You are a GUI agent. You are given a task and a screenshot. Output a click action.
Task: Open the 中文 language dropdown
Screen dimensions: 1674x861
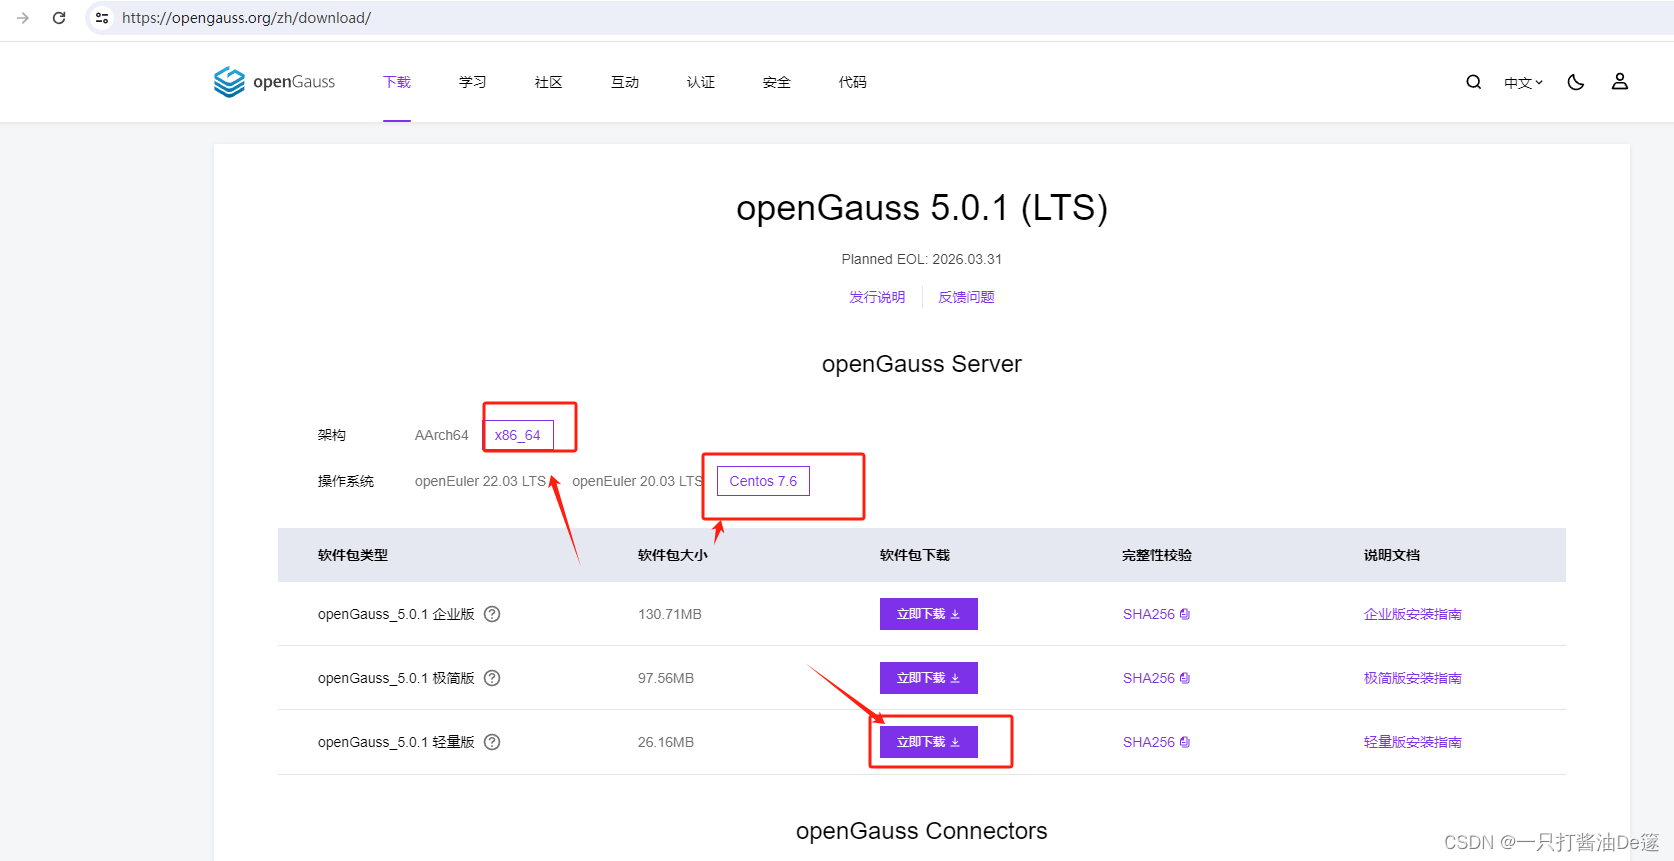click(1523, 83)
